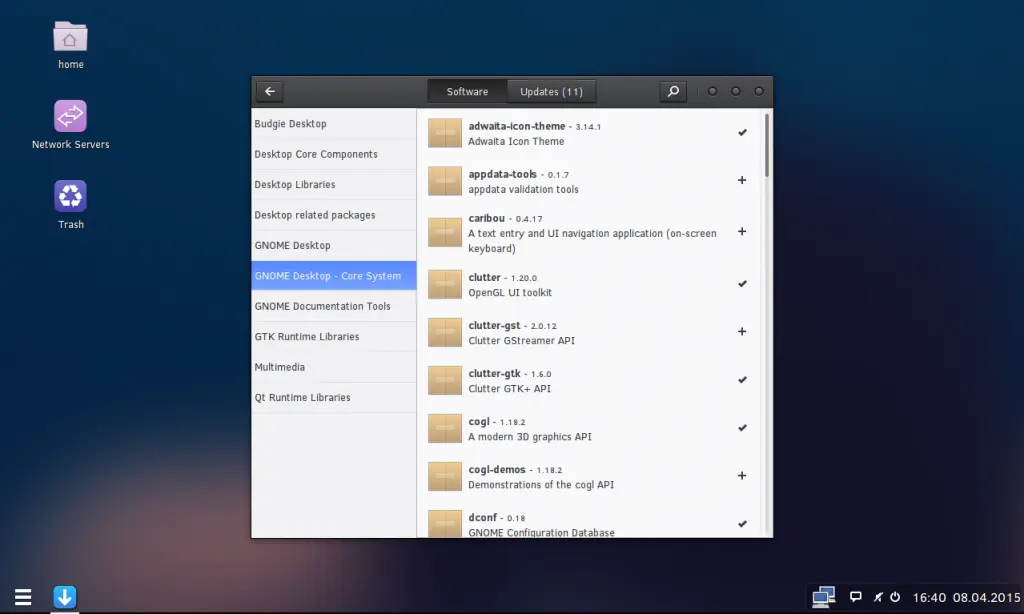Click the power icon in the system tray
This screenshot has width=1024, height=614.
point(893,597)
